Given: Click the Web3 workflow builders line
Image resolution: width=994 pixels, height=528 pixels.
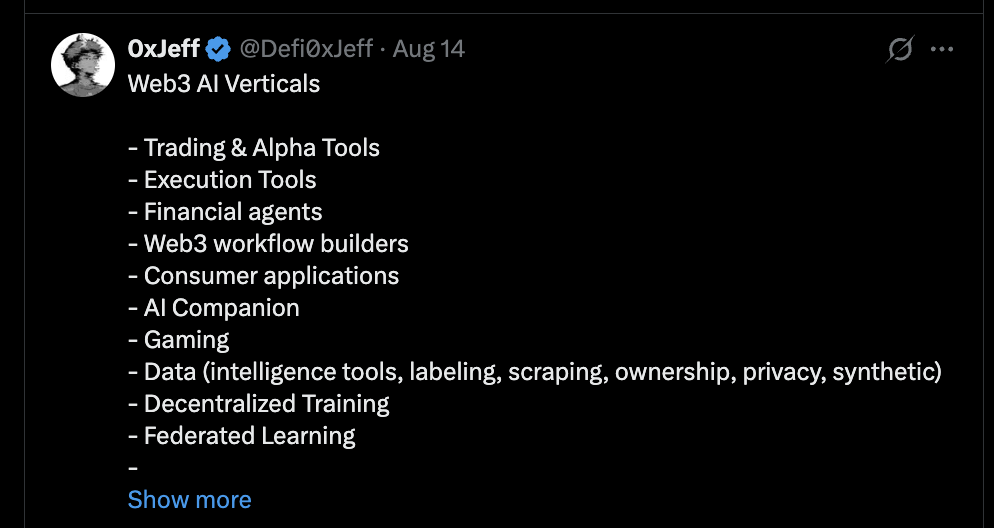Looking at the screenshot, I should point(268,244).
